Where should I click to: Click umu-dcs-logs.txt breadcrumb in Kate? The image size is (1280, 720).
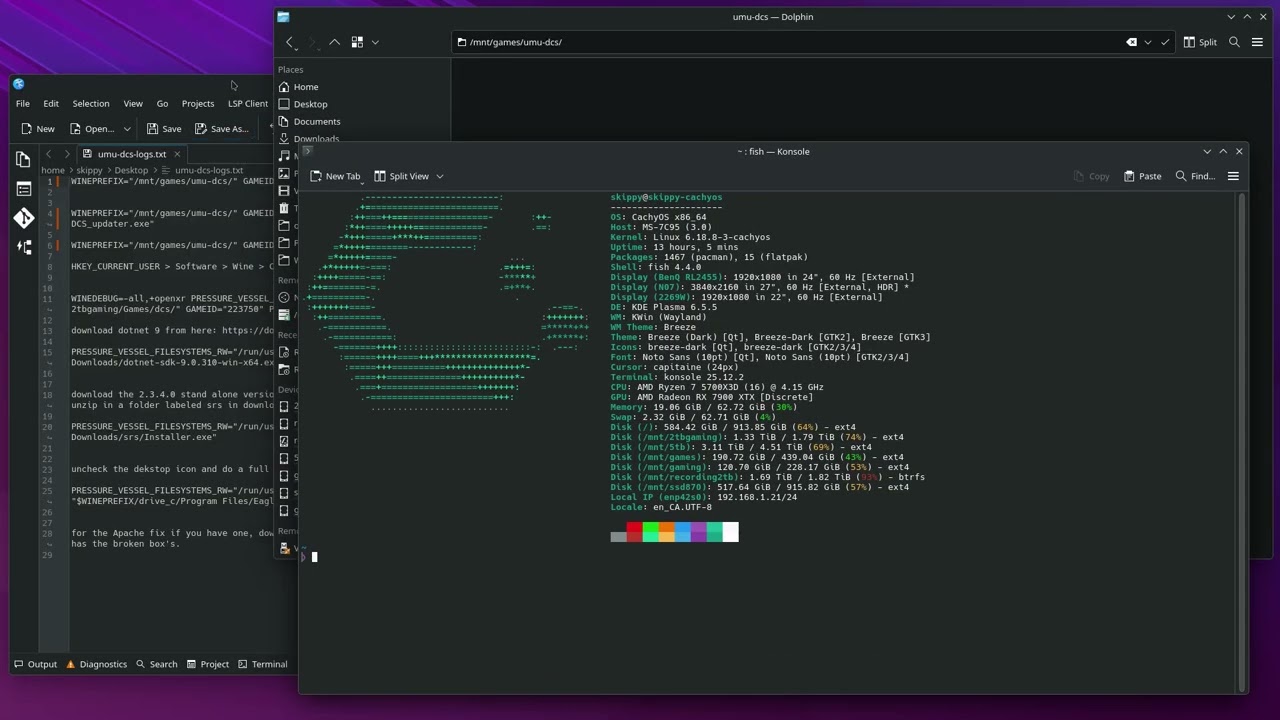click(209, 170)
